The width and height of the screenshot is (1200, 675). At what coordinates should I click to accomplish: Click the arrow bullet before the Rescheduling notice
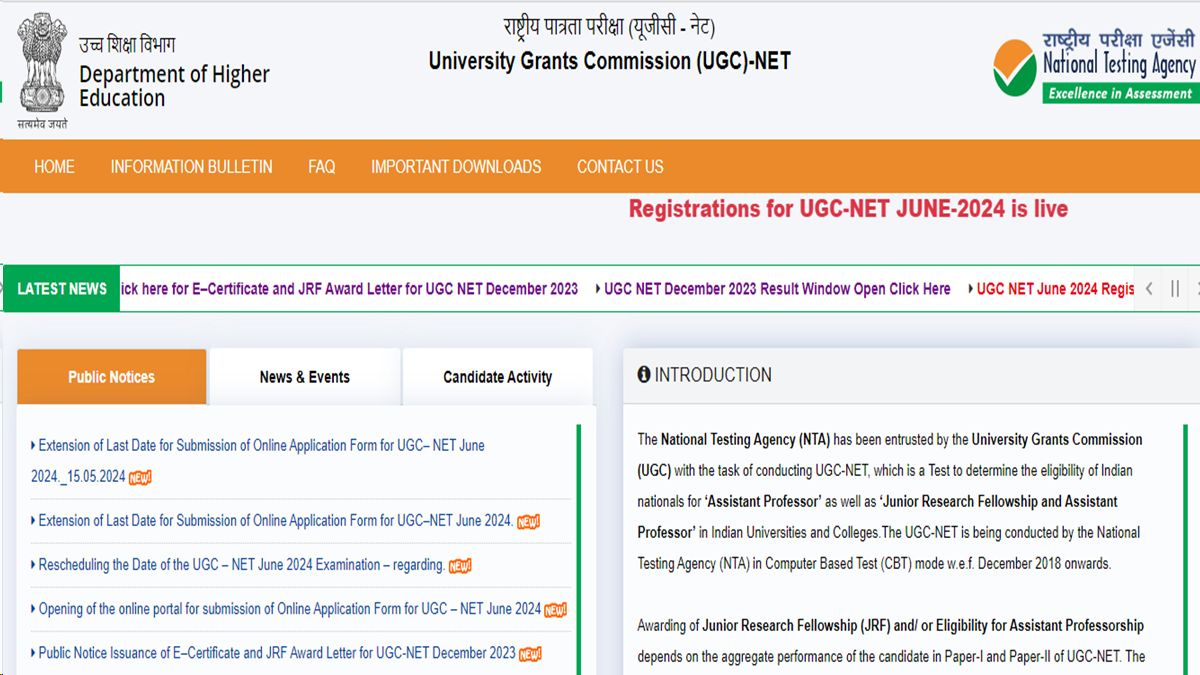coord(33,564)
